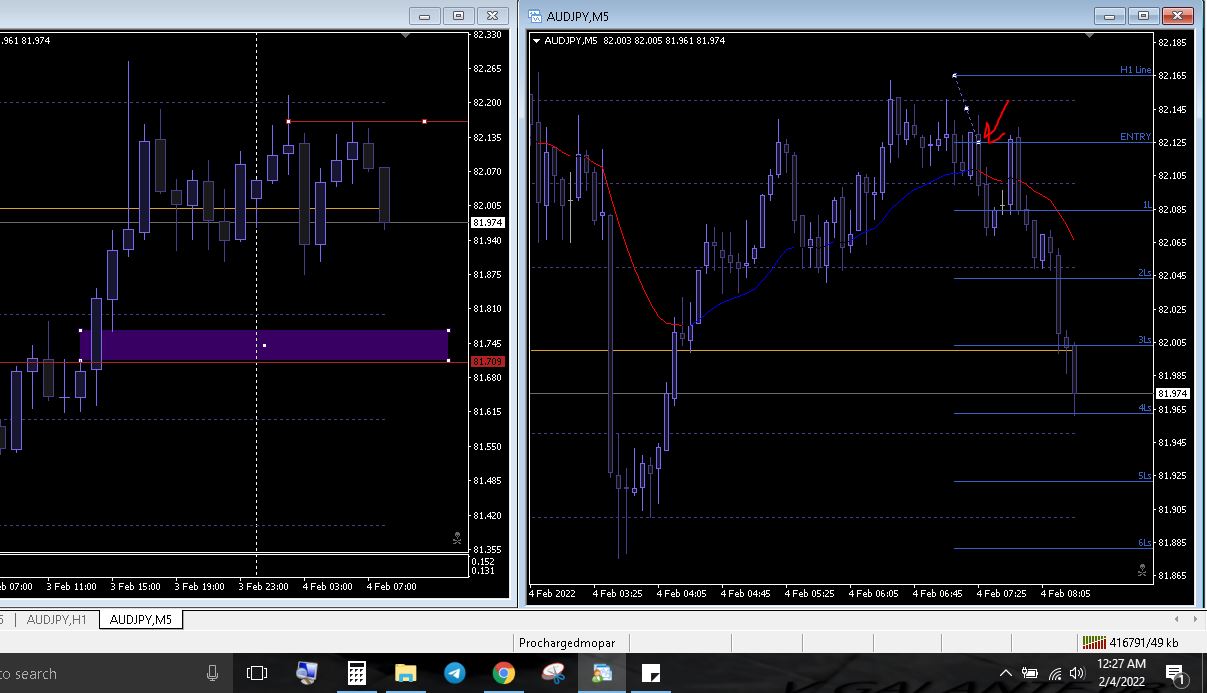1207x693 pixels.
Task: Open Calculator from the taskbar
Action: 357,673
